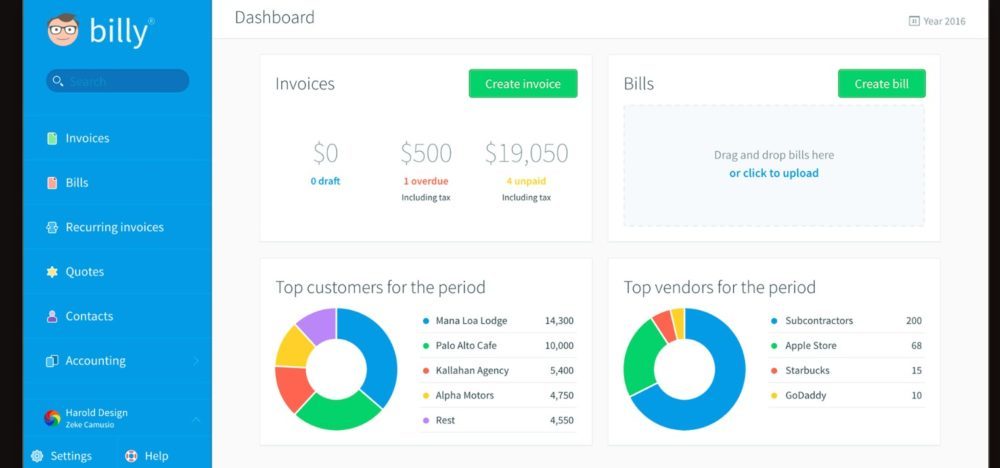Click the Settings gear icon
Image resolution: width=1000 pixels, height=468 pixels.
coord(37,456)
